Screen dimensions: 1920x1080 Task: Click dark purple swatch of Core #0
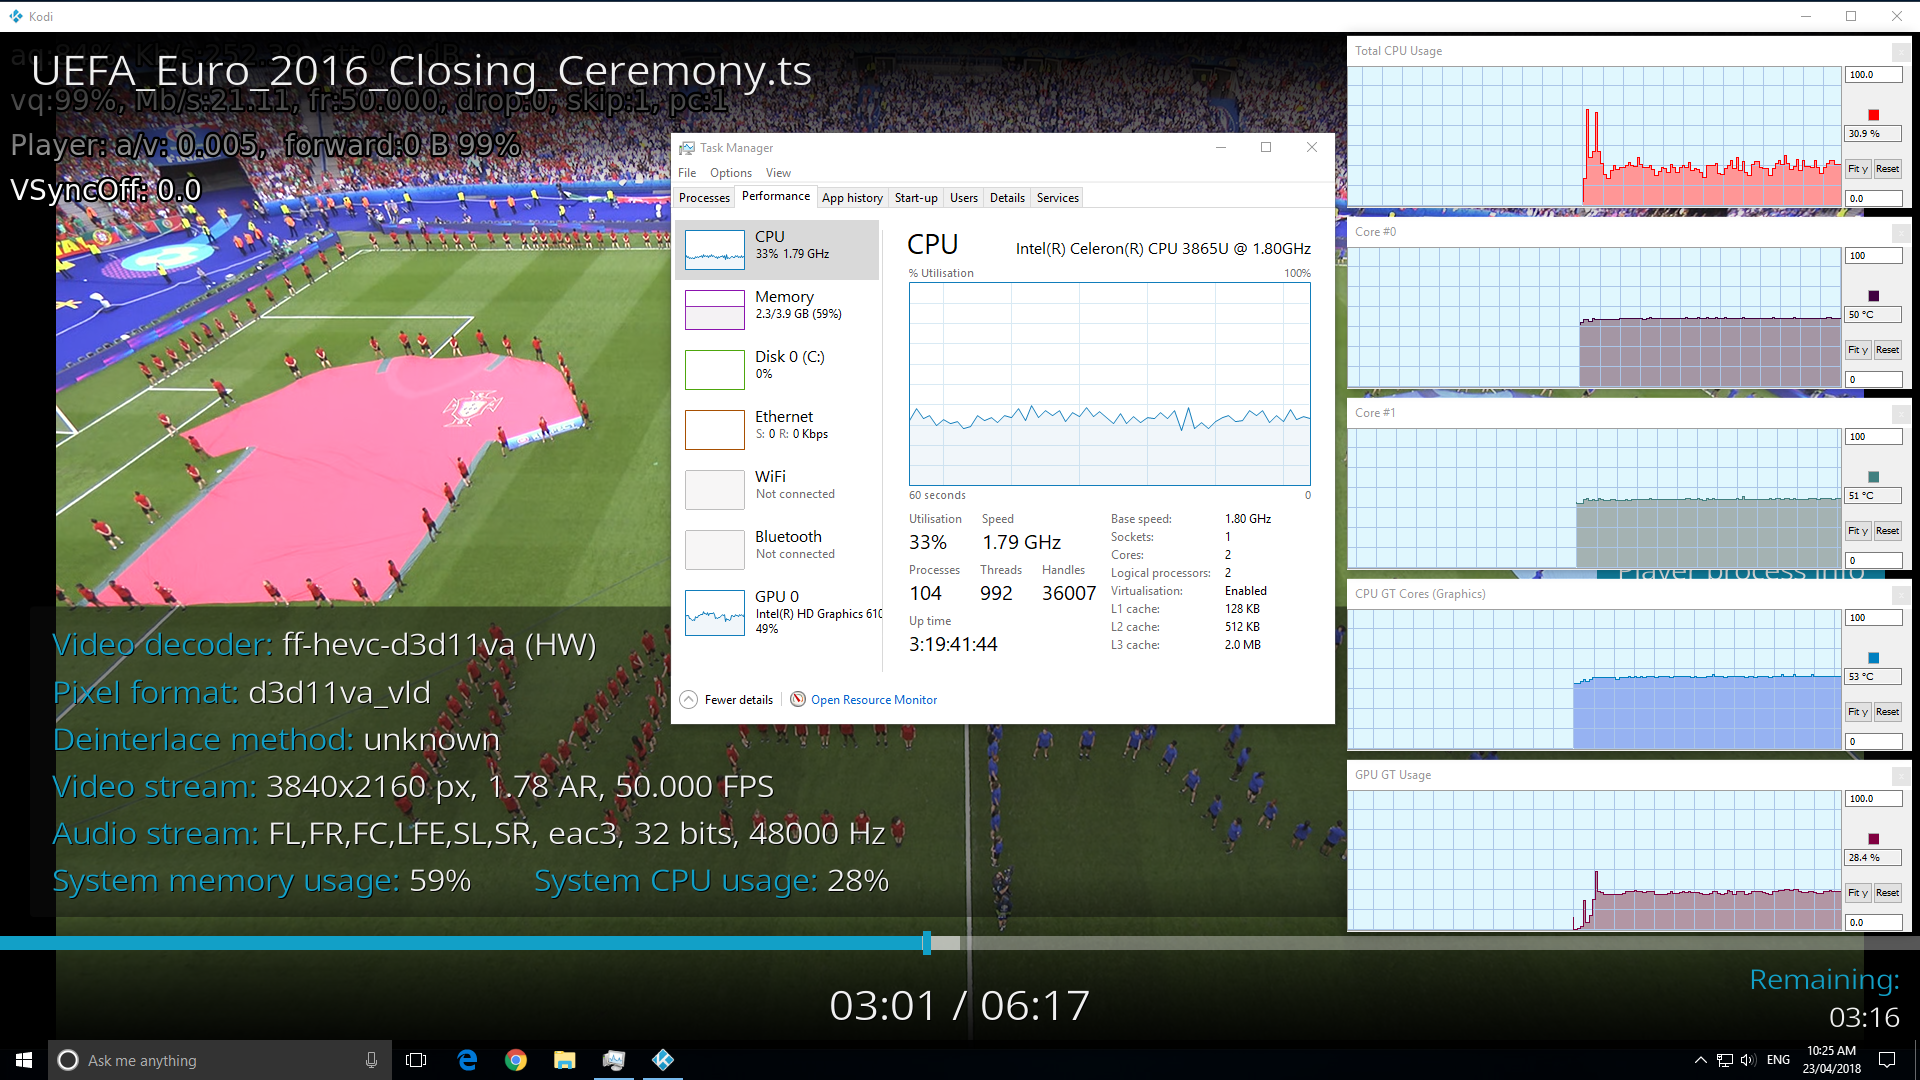tap(1874, 296)
